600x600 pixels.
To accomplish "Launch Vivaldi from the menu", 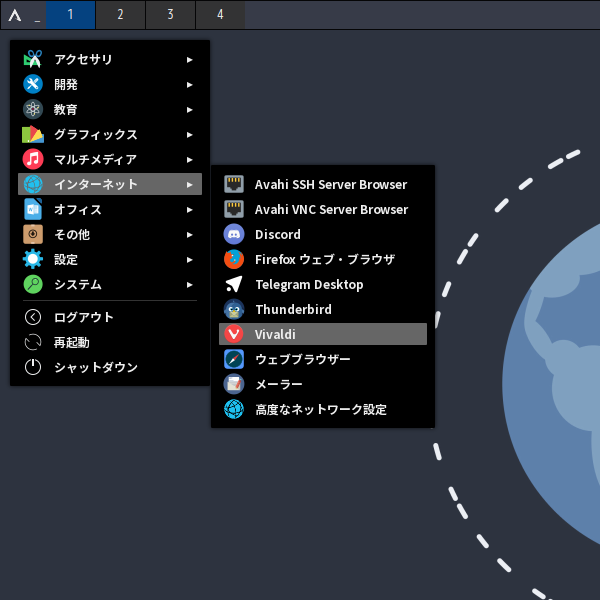I will 323,334.
